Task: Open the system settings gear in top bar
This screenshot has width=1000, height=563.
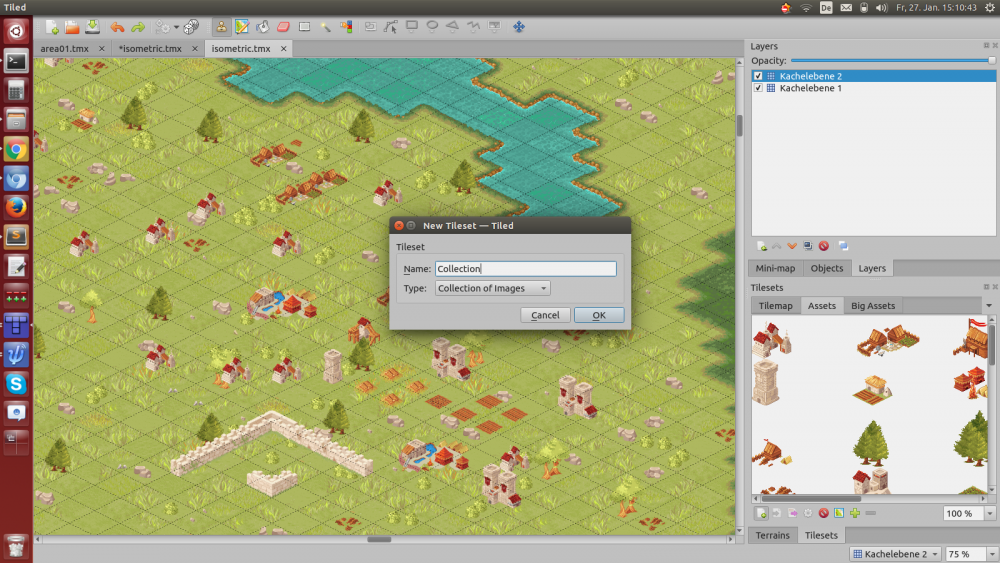Action: 989,8
